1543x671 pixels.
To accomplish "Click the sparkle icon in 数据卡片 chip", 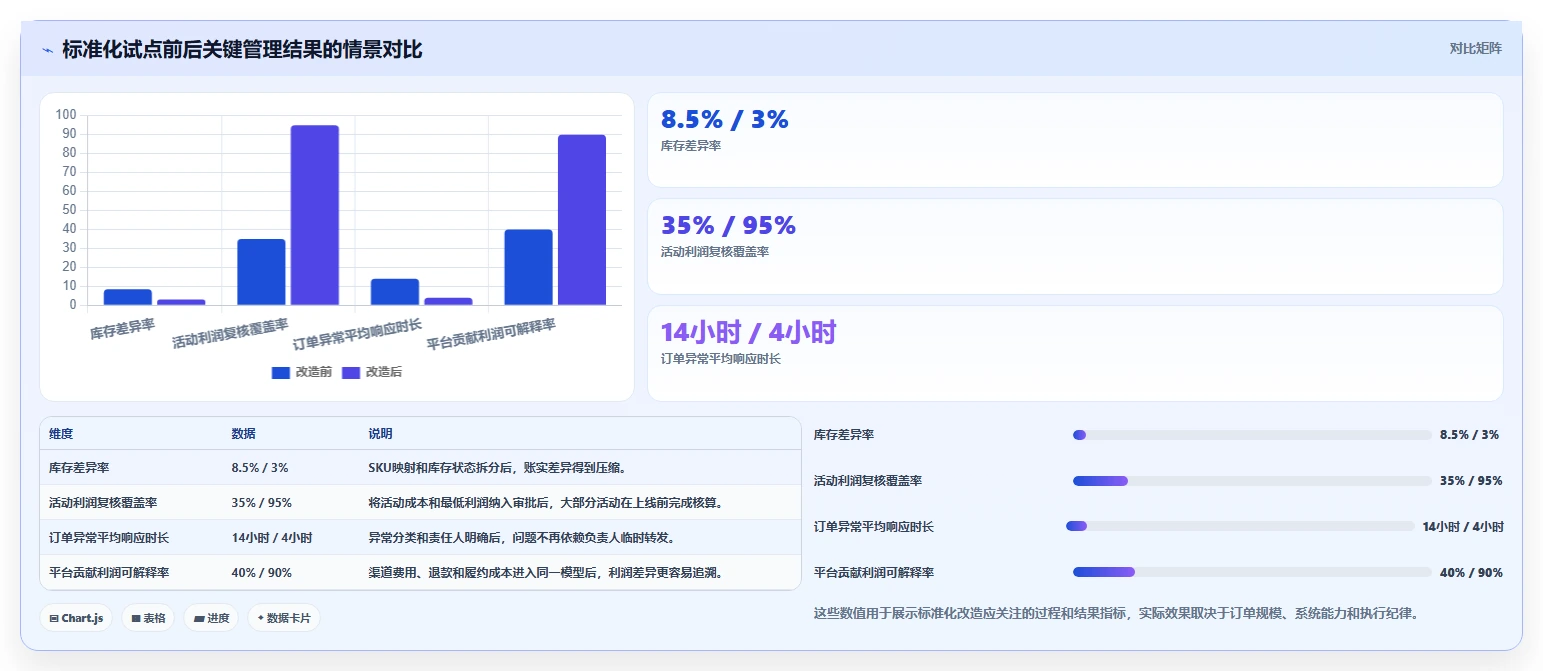I will pyautogui.click(x=261, y=618).
